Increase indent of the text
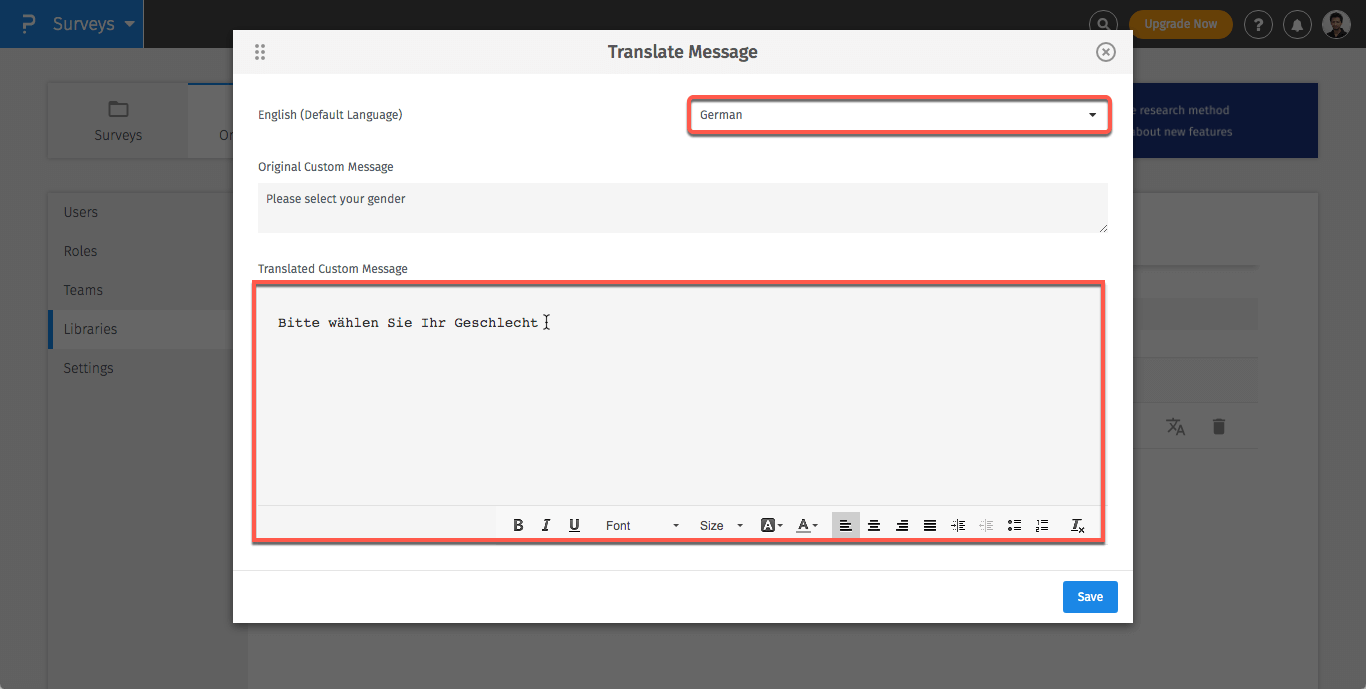This screenshot has width=1366, height=689. click(958, 525)
